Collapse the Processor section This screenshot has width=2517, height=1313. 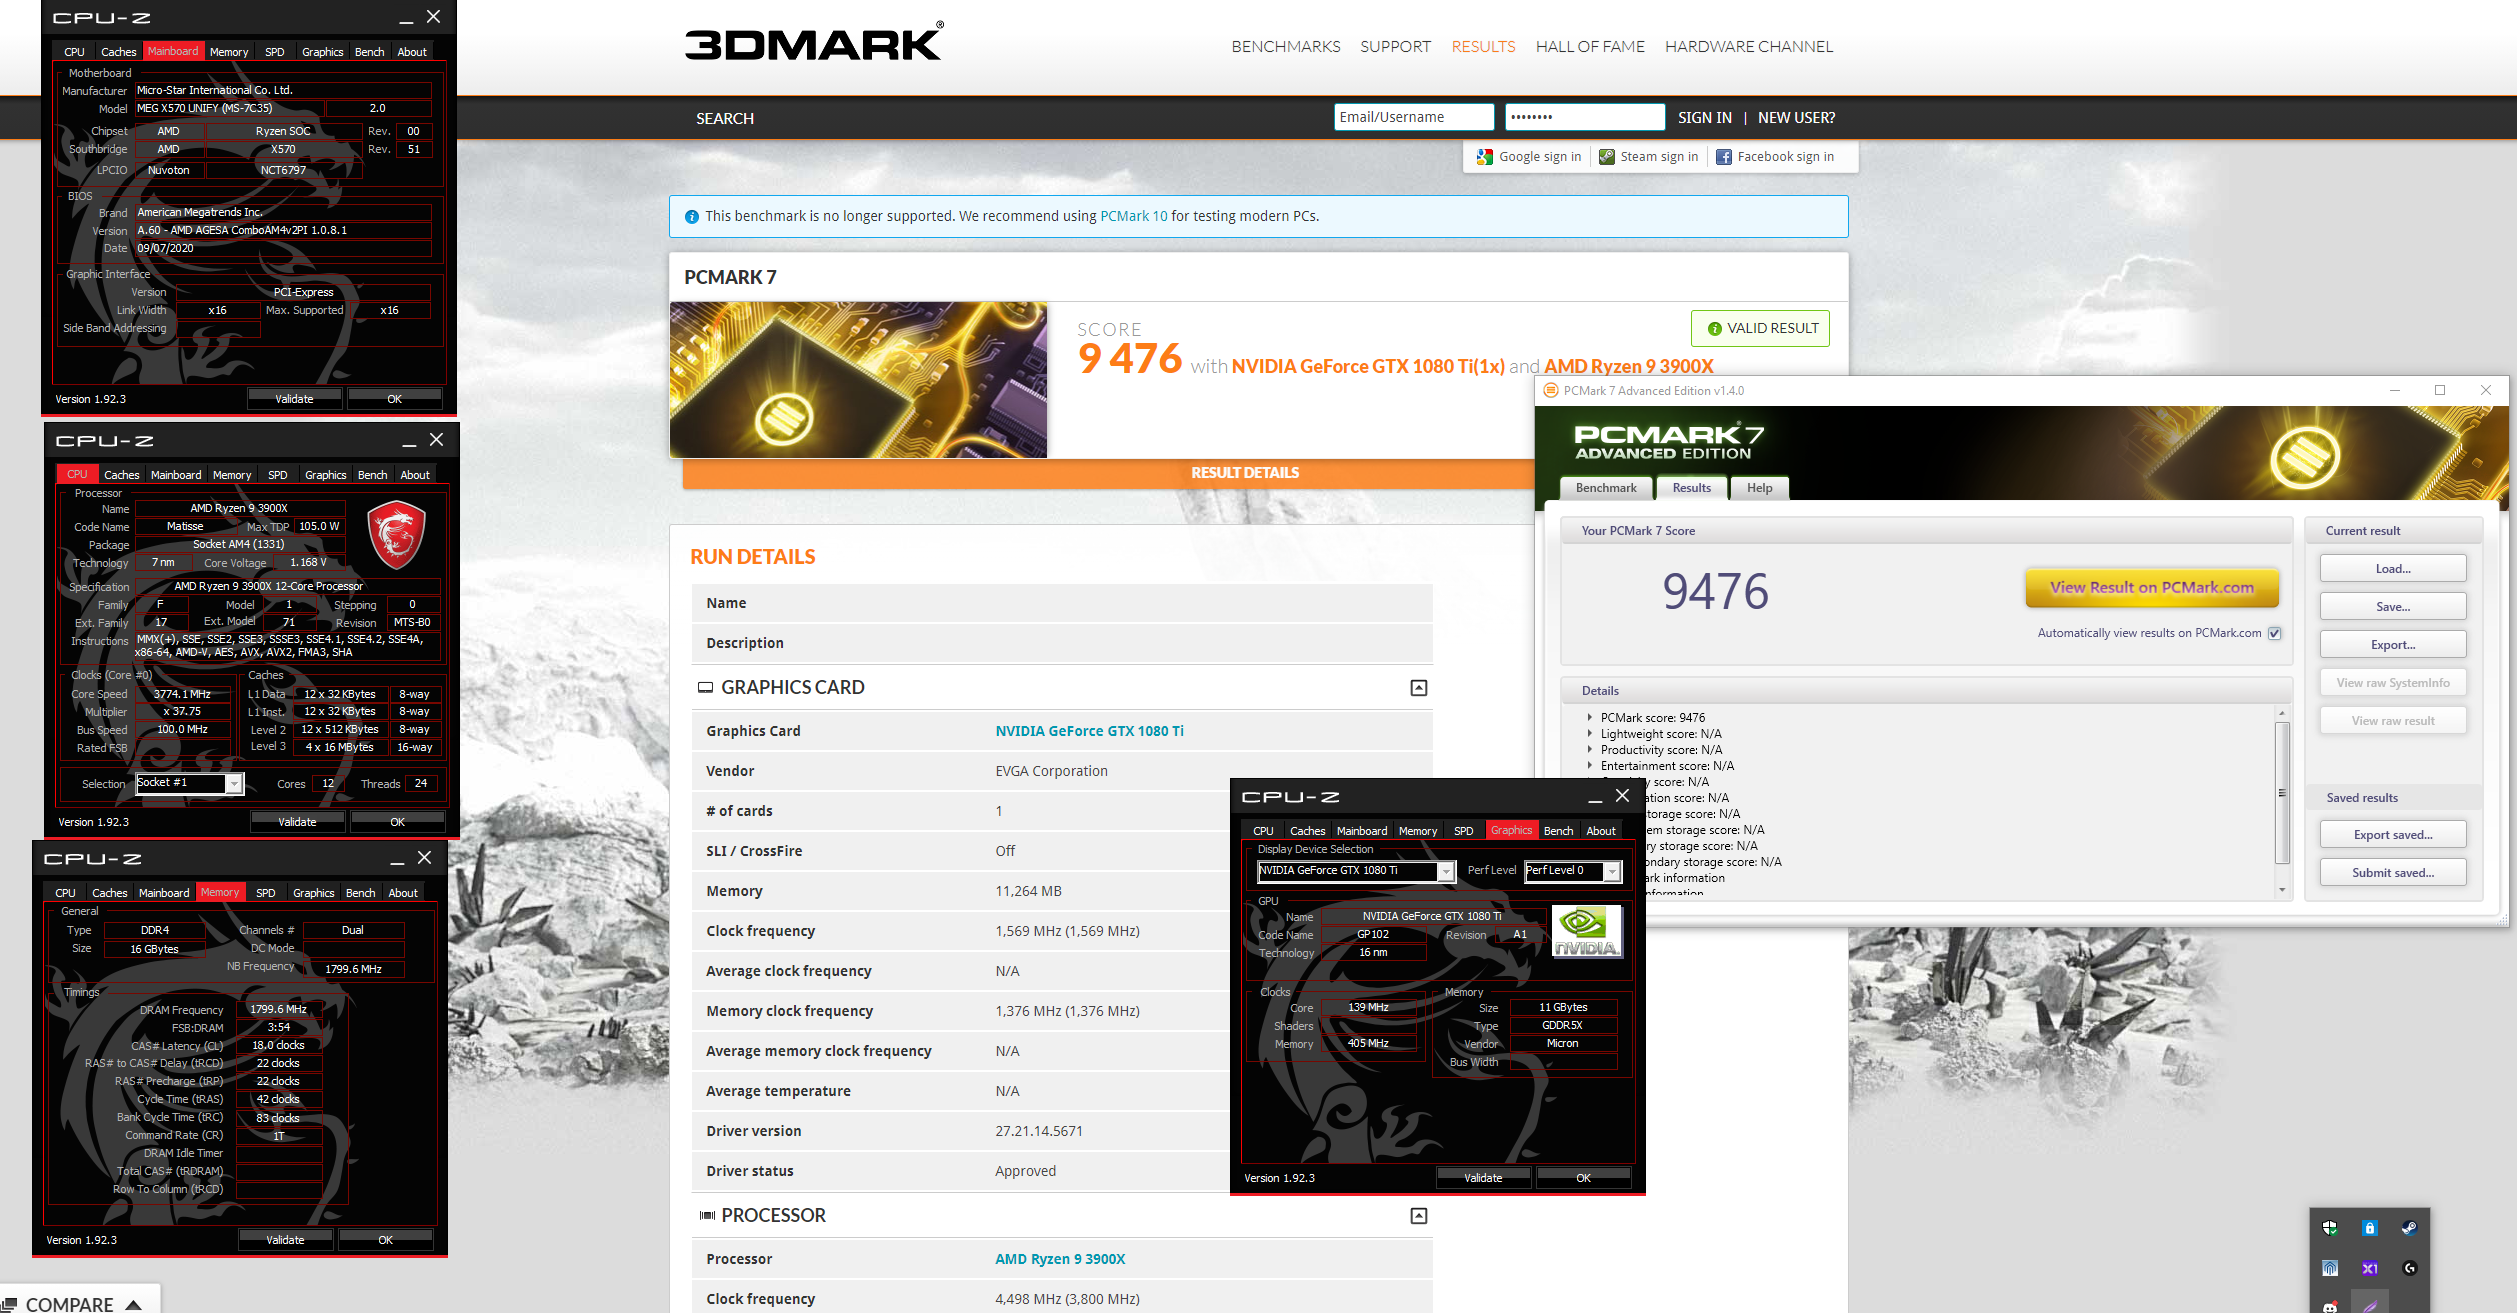tap(1419, 1216)
